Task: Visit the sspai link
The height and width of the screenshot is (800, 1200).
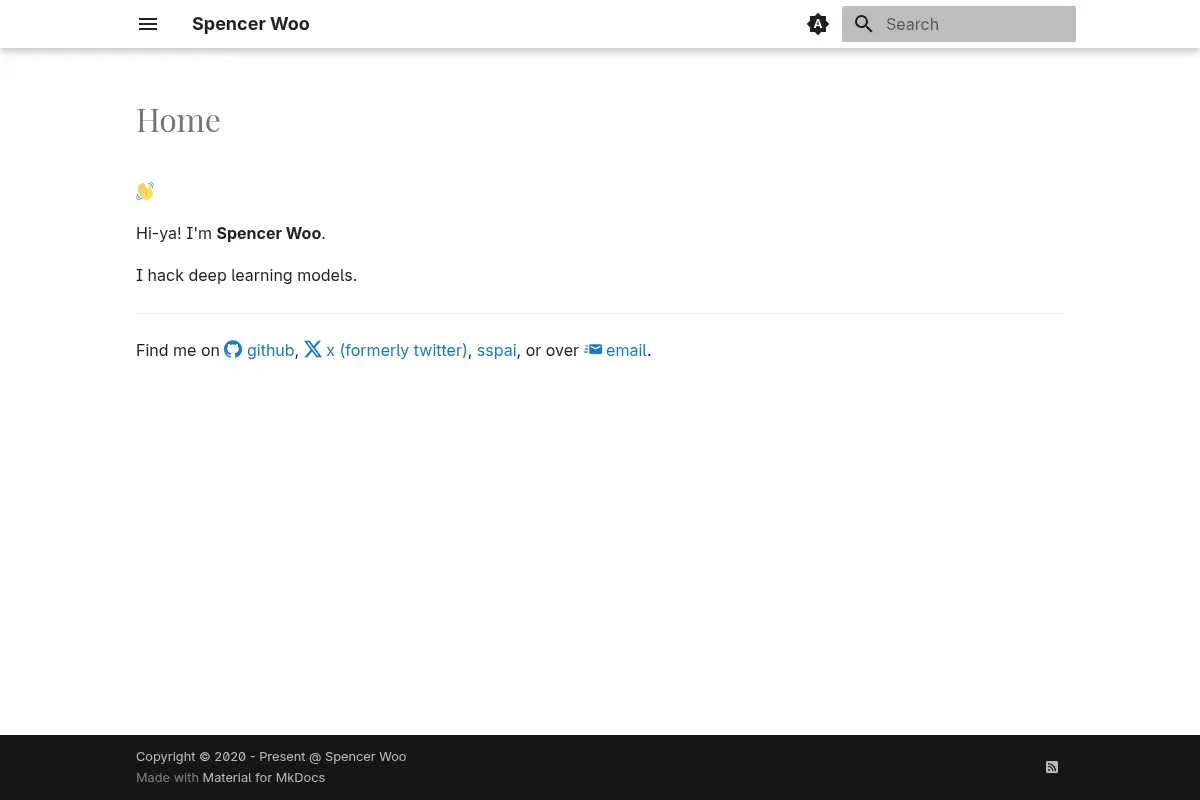Action: click(496, 350)
